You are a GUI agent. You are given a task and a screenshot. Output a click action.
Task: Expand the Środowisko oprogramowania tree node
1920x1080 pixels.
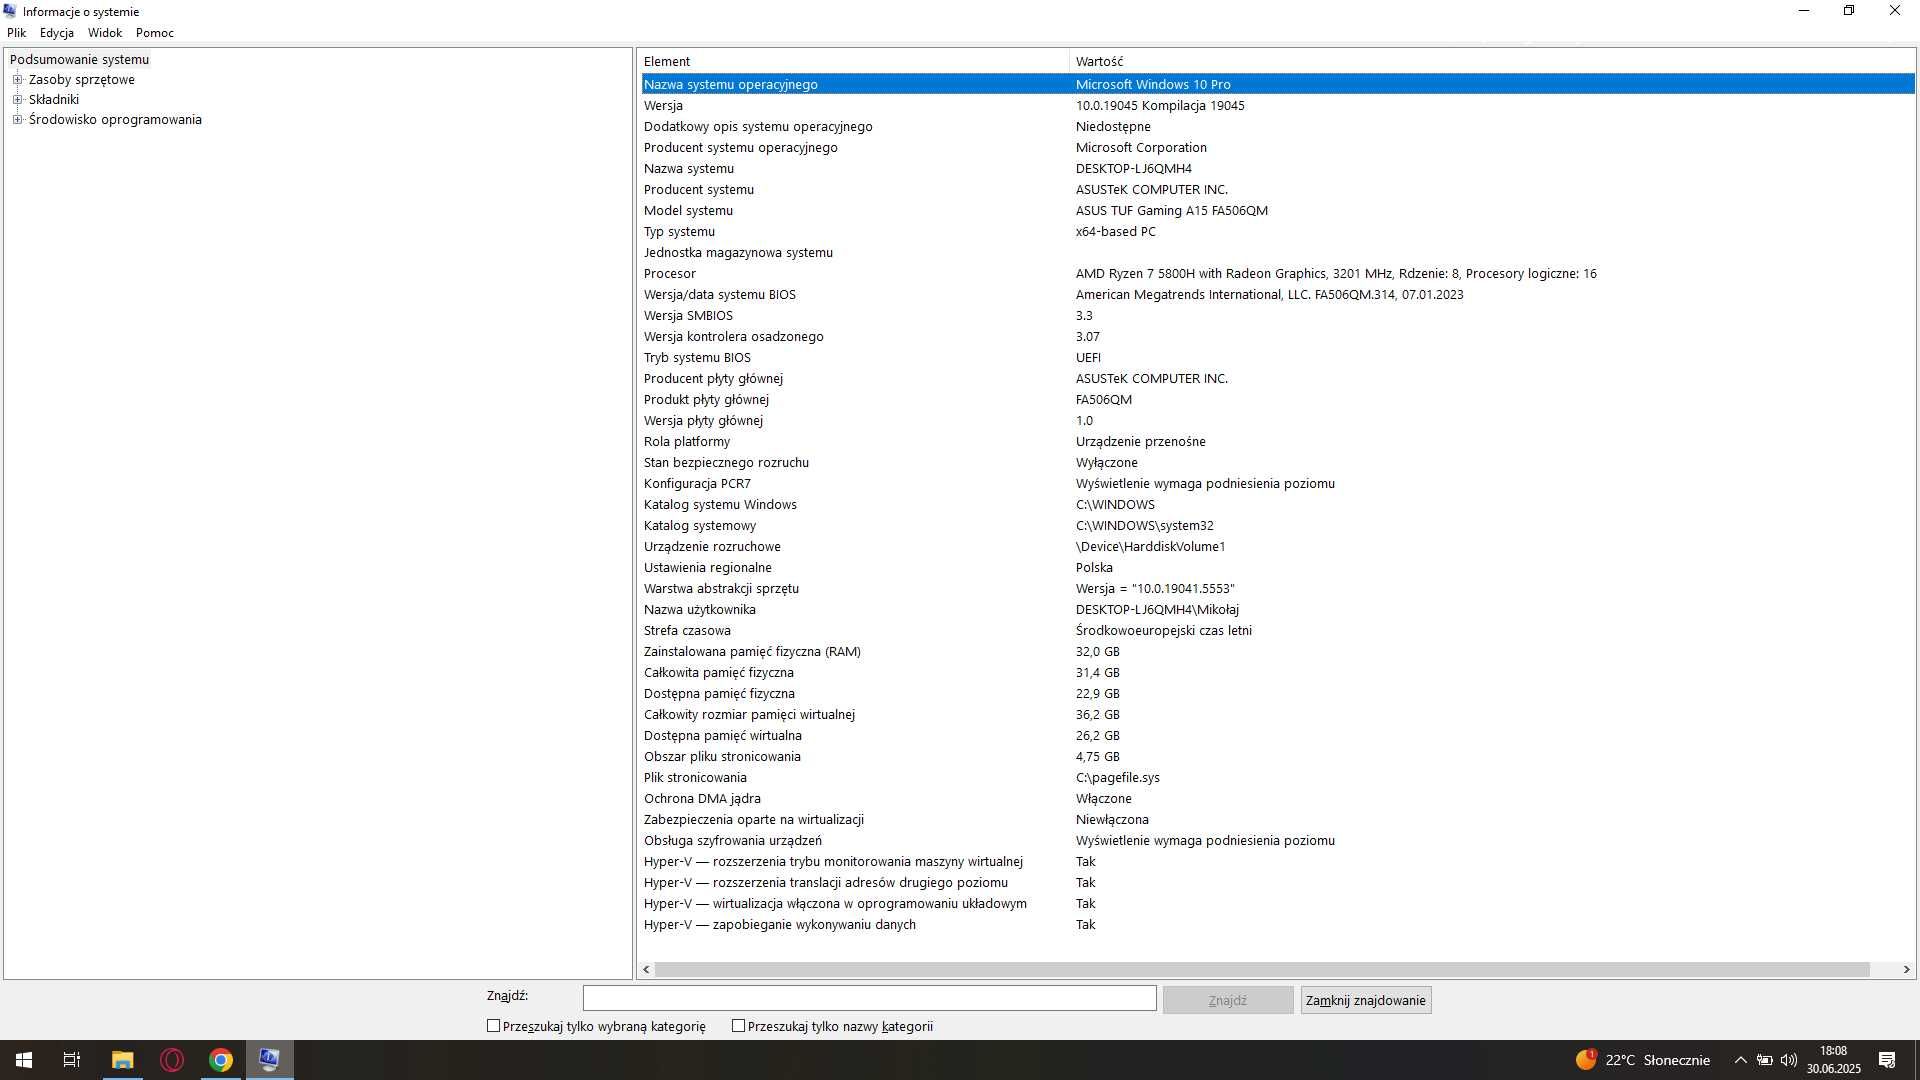pos(17,120)
